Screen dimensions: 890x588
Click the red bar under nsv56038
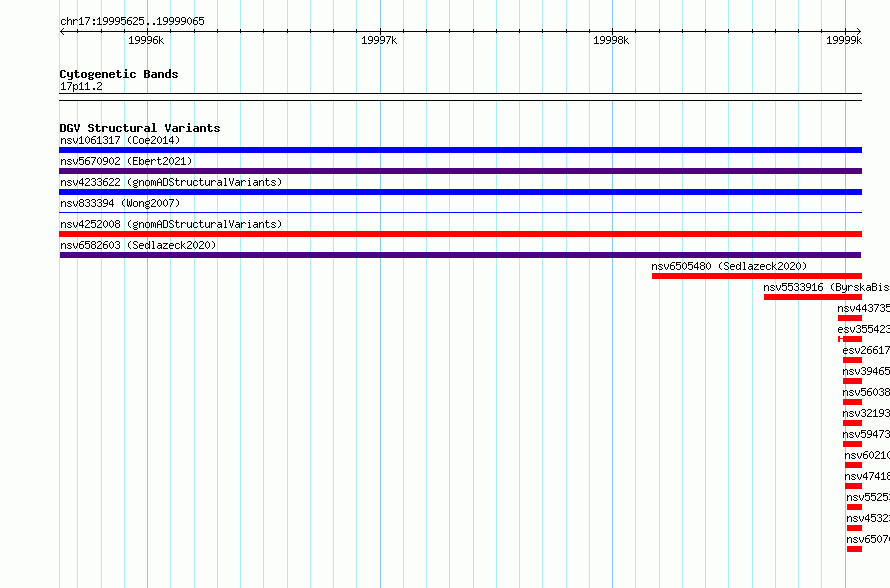pos(853,402)
